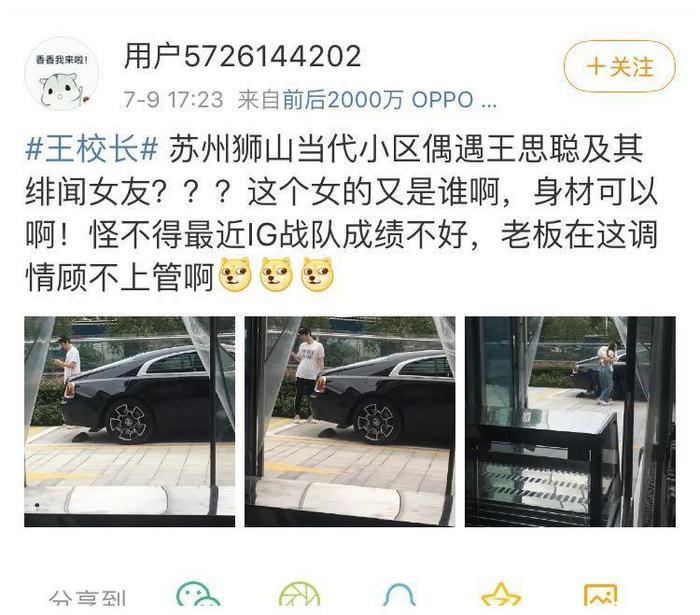Open the #王校长# hashtag topic
The width and height of the screenshot is (700, 615).
92,149
